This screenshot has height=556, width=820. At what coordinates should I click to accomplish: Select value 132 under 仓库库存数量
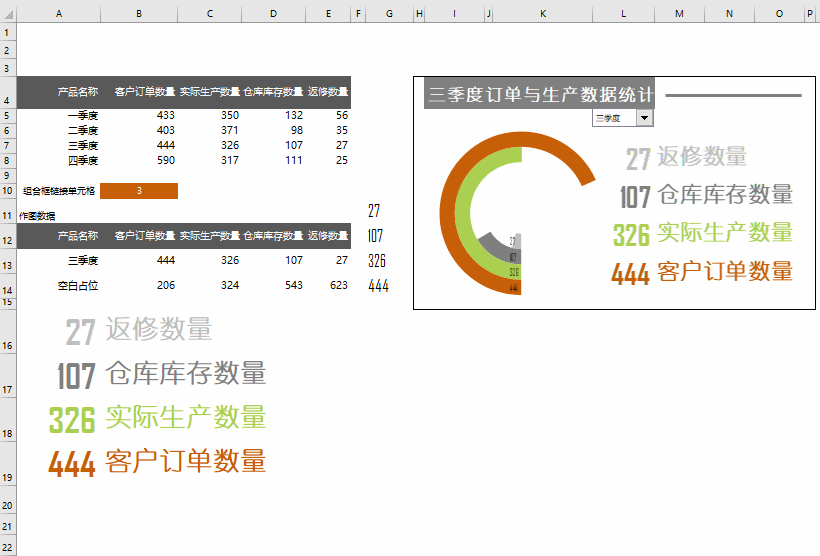click(294, 115)
